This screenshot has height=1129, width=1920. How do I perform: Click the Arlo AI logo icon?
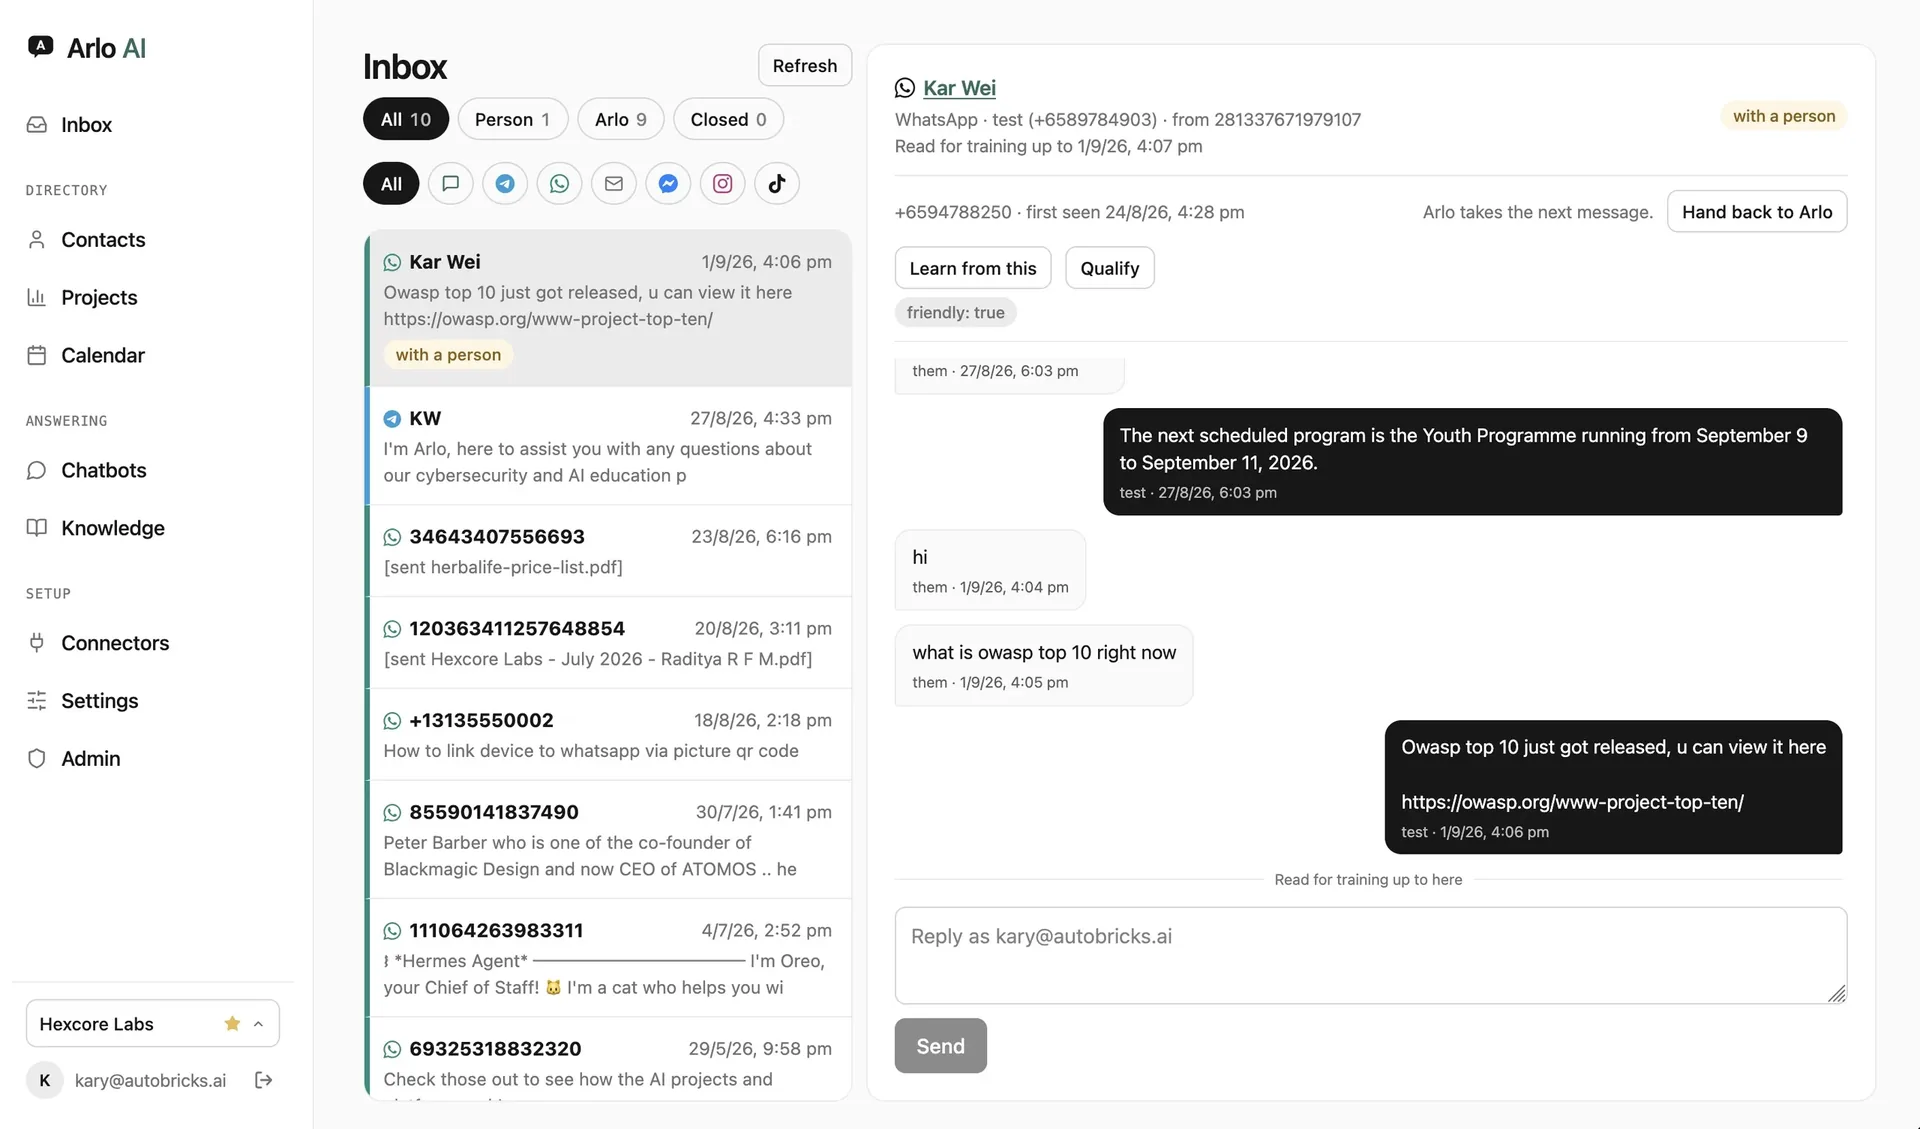coord(40,46)
